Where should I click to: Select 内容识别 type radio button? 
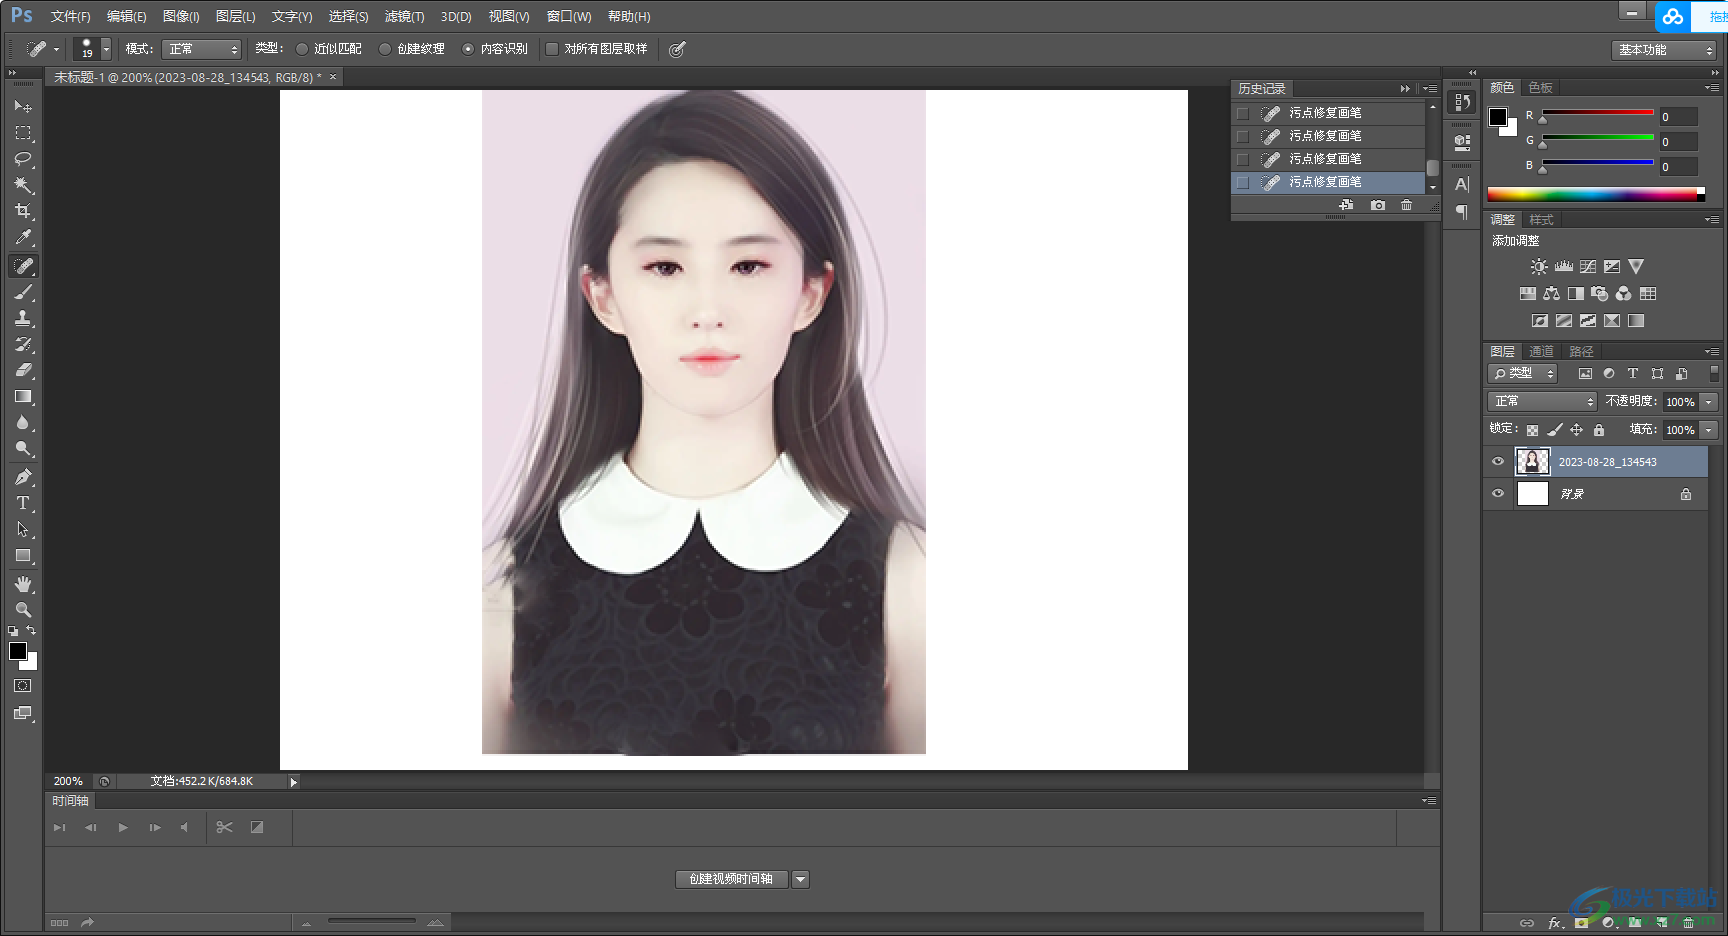(468, 49)
